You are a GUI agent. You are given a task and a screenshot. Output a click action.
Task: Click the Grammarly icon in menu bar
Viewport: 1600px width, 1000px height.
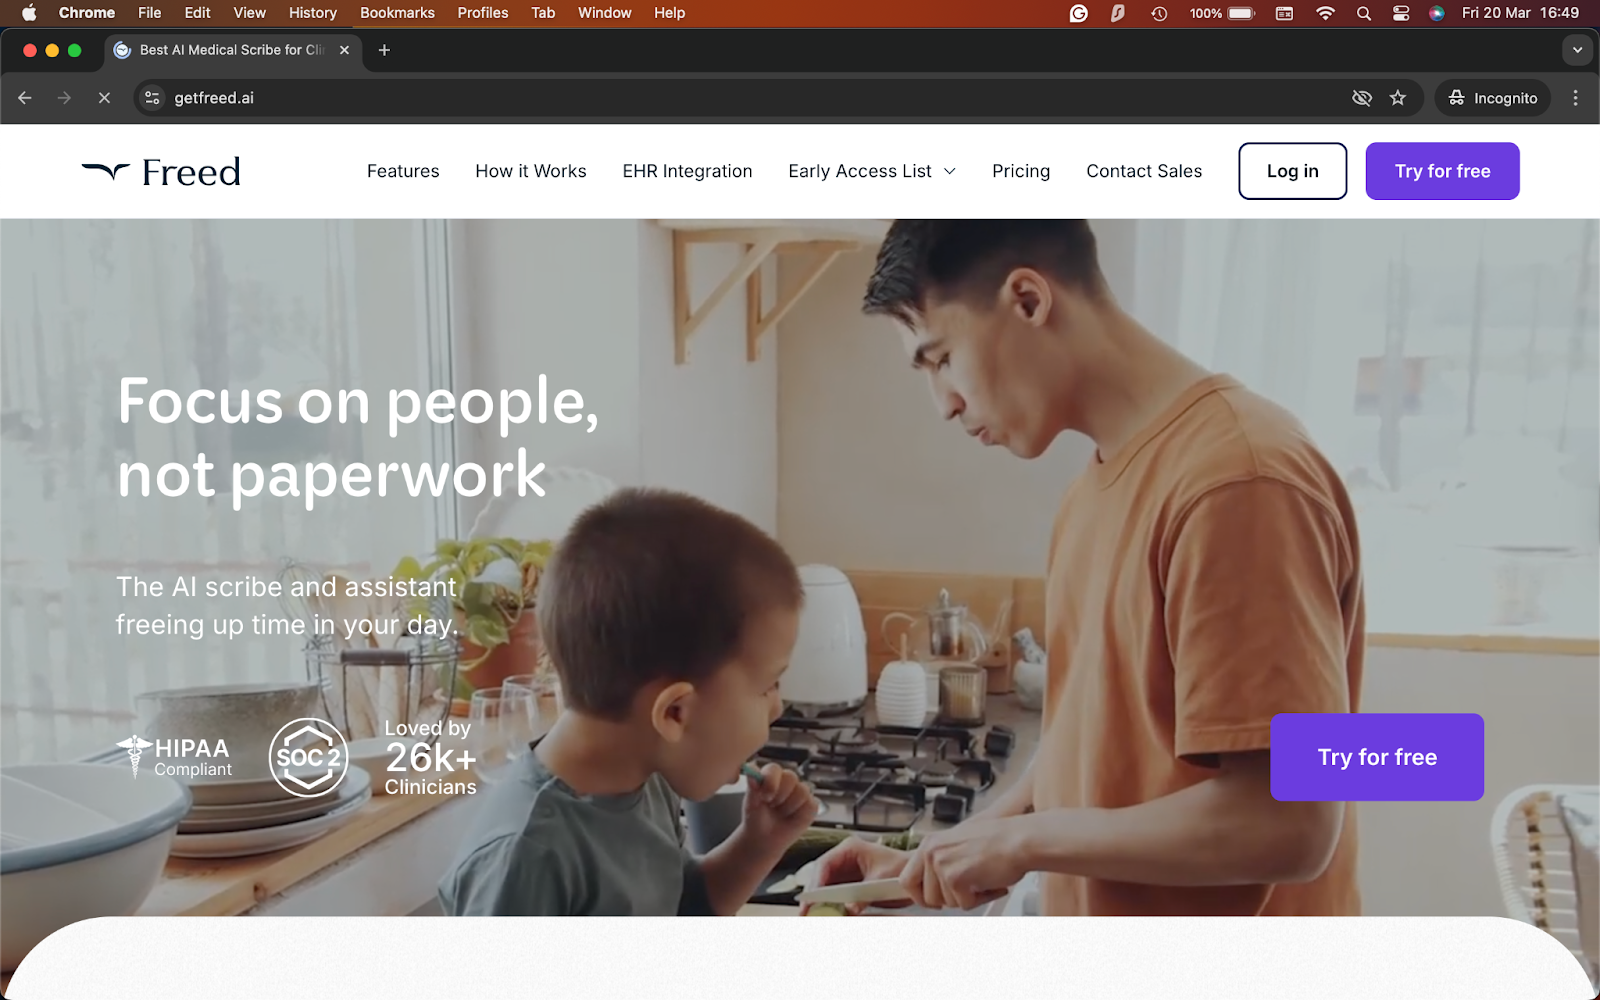point(1078,13)
